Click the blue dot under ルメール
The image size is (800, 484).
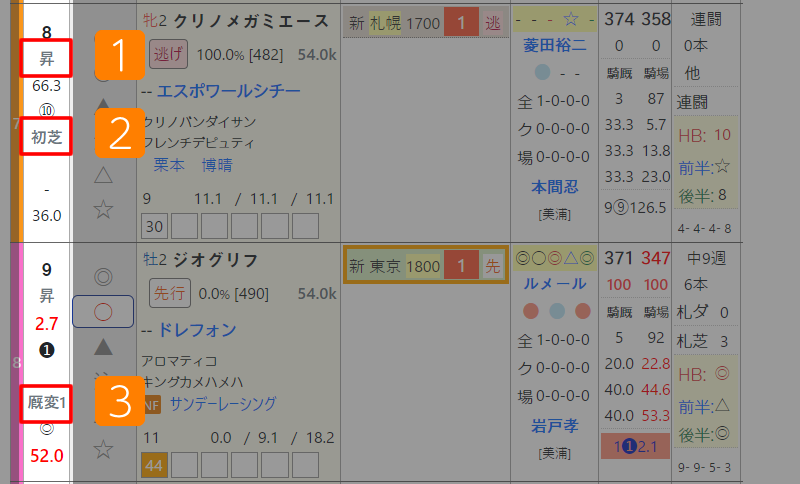[557, 311]
